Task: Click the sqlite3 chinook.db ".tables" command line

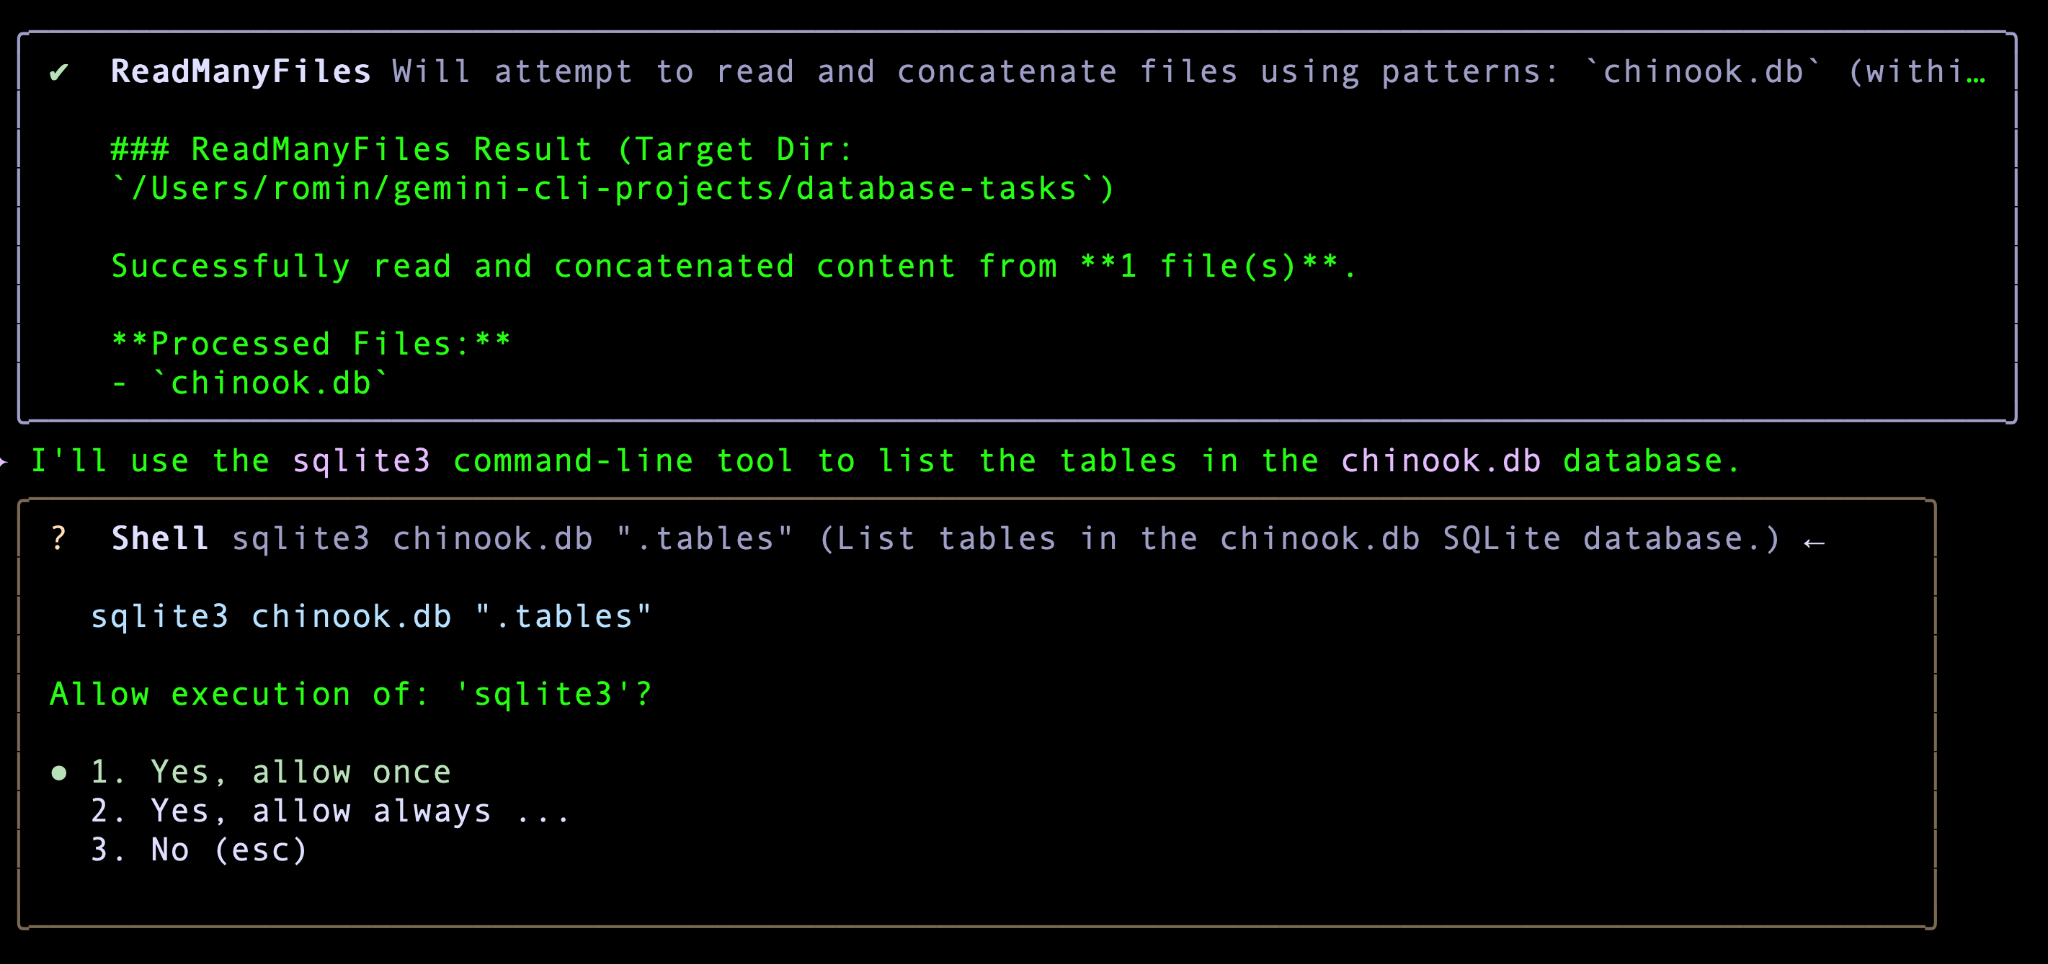Action: tap(370, 617)
